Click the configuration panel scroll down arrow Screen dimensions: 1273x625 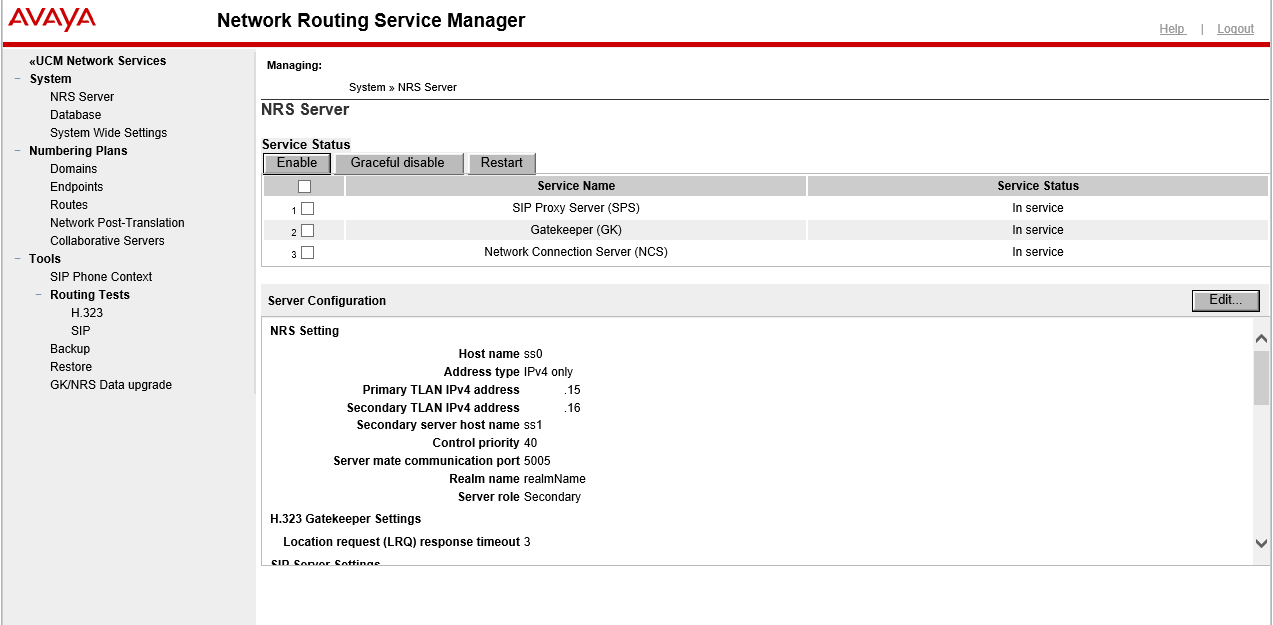pyautogui.click(x=1261, y=543)
